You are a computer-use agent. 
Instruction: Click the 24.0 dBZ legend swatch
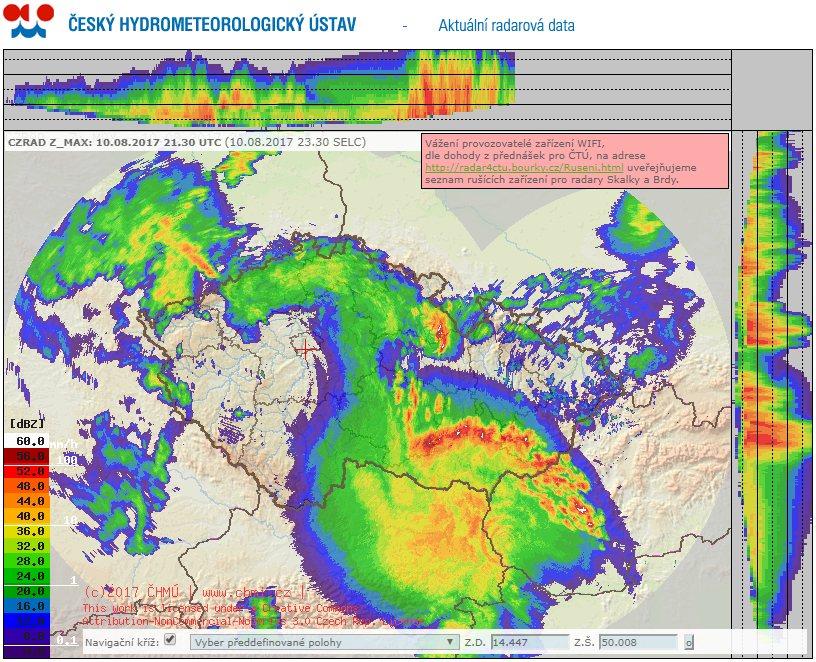(27, 577)
